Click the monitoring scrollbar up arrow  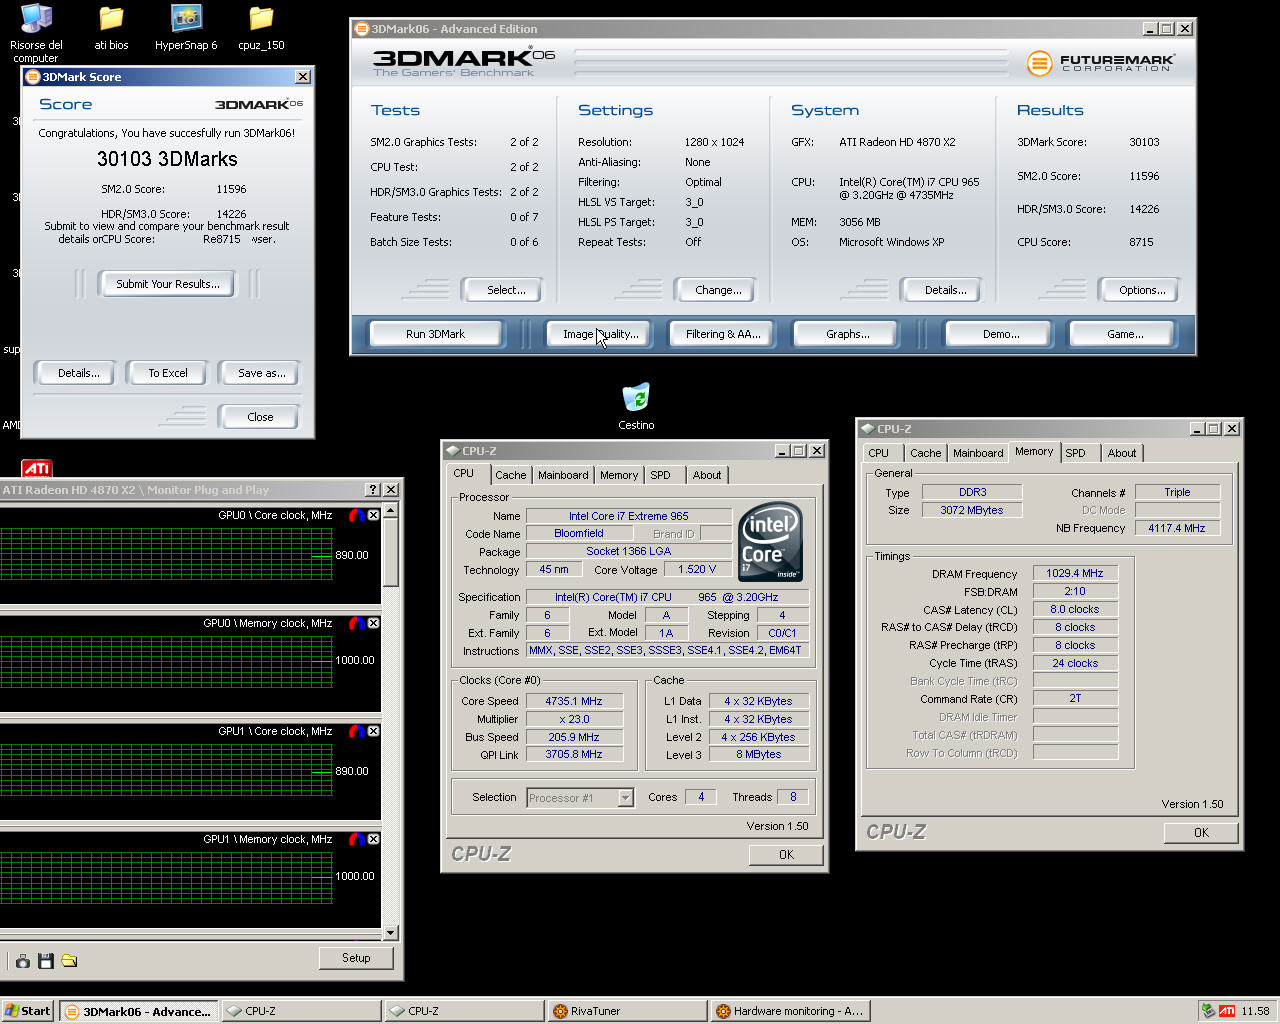[391, 511]
